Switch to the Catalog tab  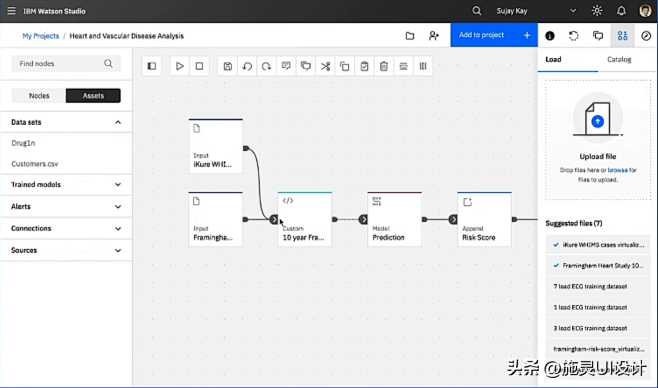click(x=619, y=60)
